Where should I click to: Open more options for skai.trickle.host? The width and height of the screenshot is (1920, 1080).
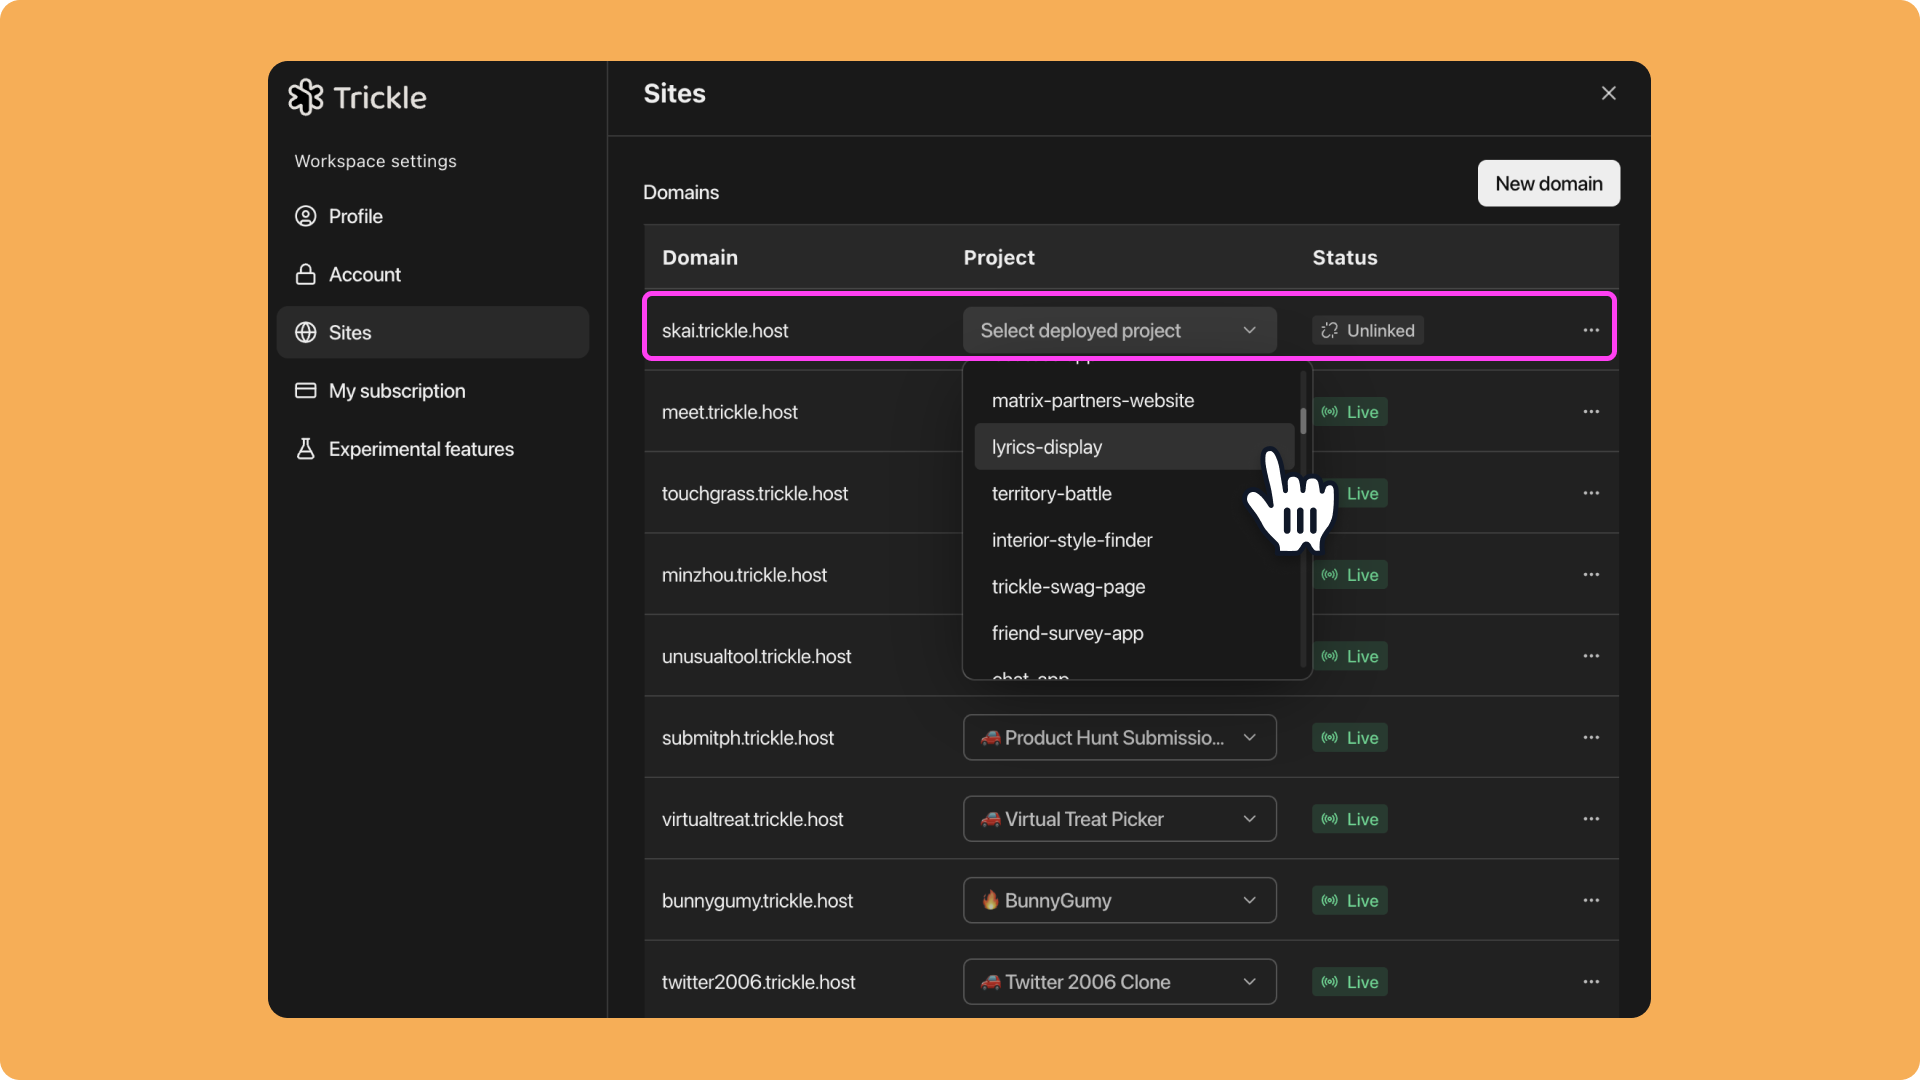click(1590, 330)
